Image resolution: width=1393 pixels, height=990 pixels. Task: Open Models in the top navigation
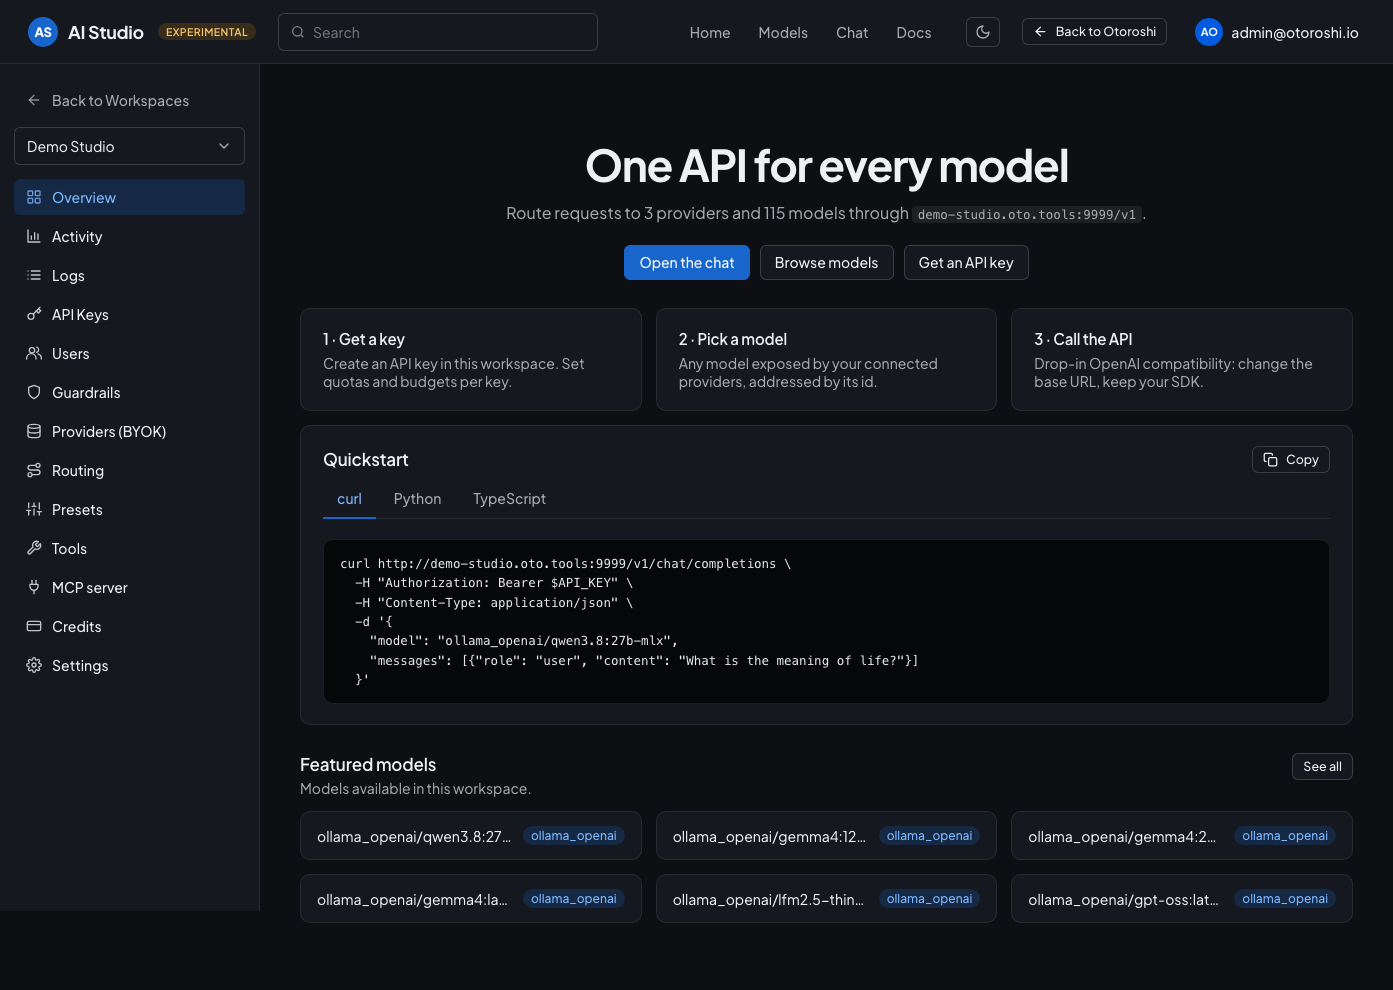coord(783,32)
